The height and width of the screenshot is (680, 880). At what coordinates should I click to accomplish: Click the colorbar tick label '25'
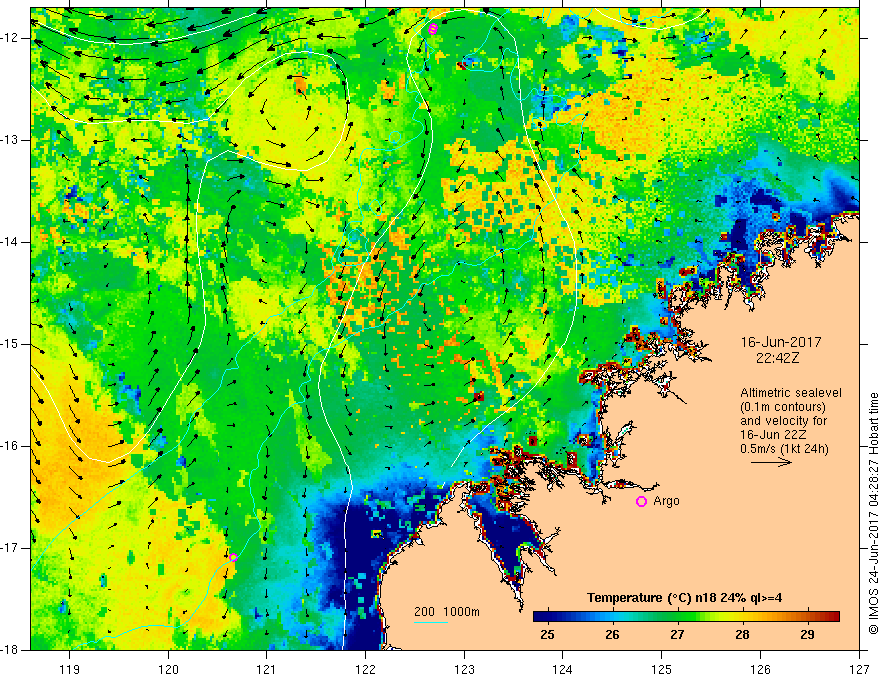point(547,635)
